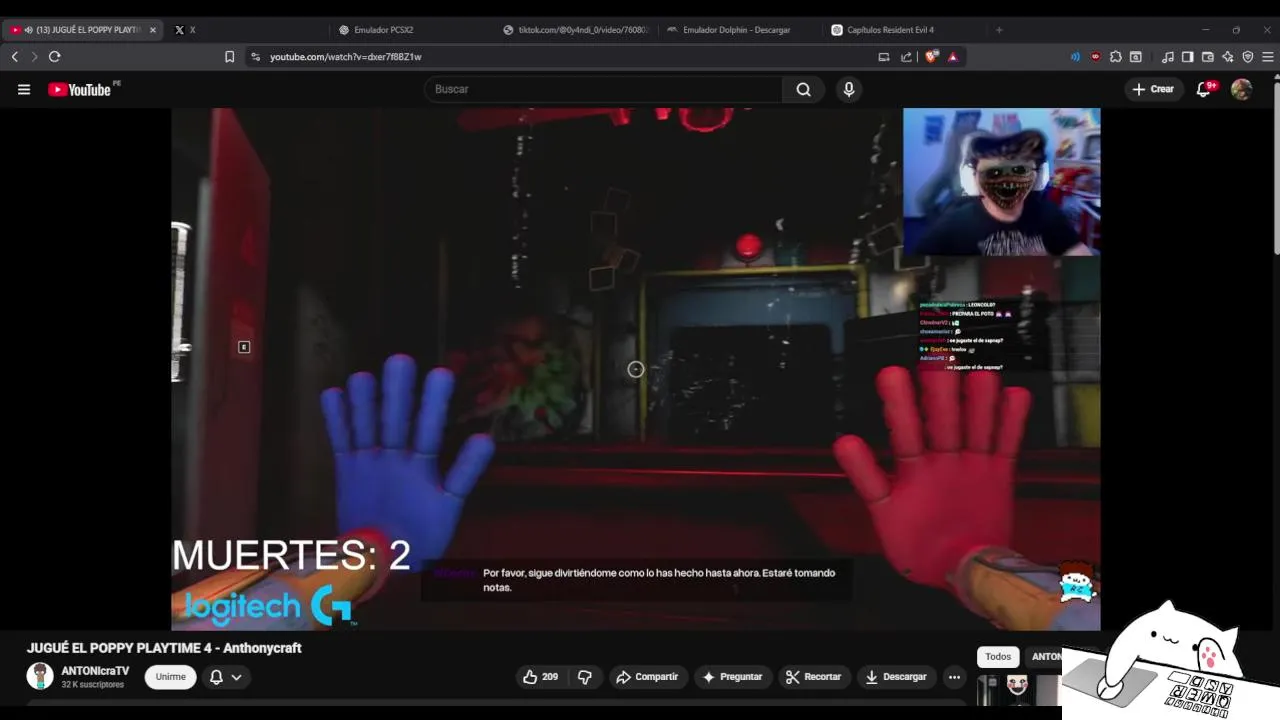Switch to Capítulos Resident Evil 4 tab
1280x720 pixels.
pos(905,30)
